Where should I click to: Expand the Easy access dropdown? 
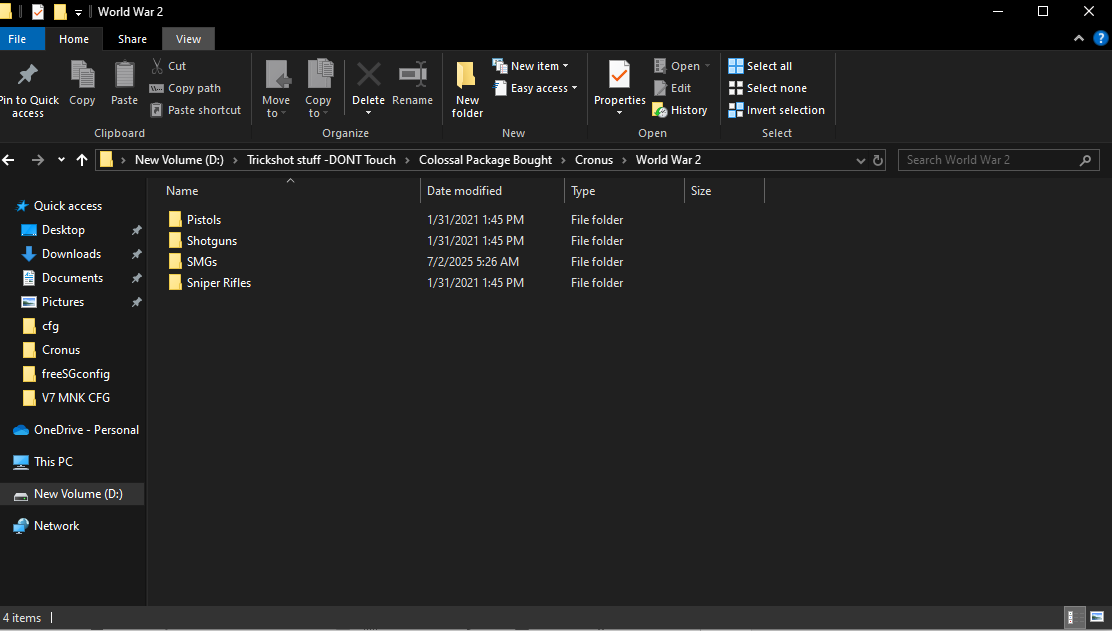(574, 88)
